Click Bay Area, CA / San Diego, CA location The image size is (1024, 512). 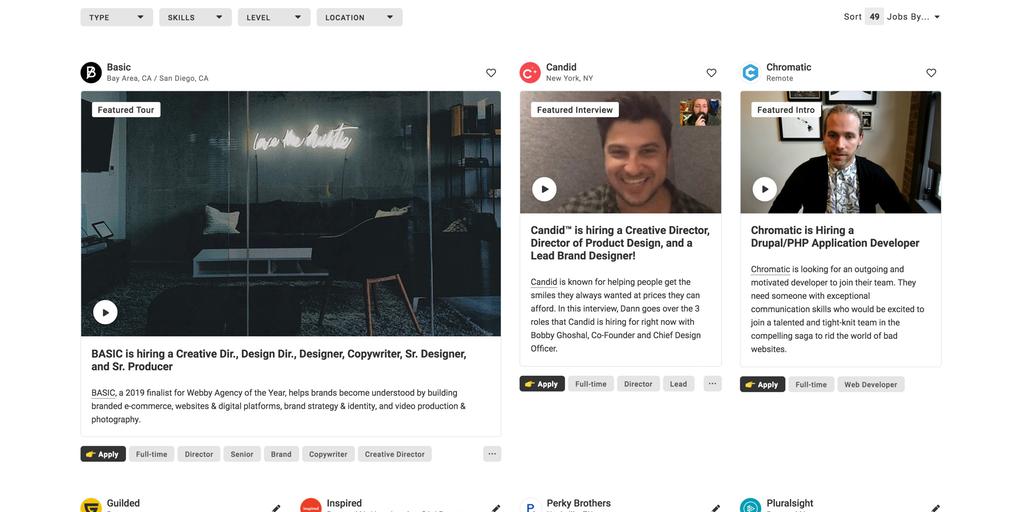tap(157, 78)
